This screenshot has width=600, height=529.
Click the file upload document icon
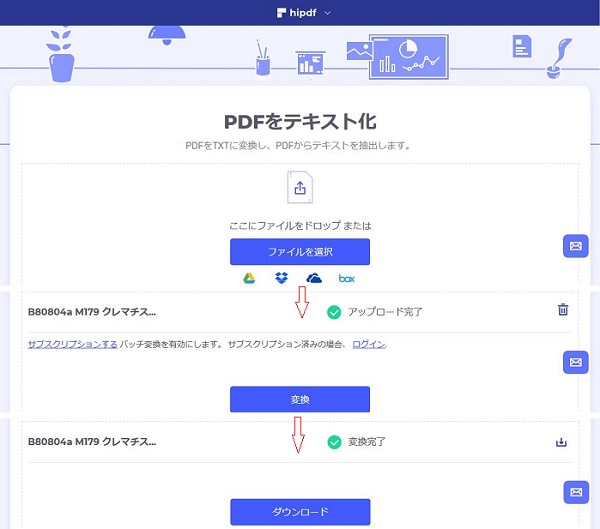pos(300,187)
